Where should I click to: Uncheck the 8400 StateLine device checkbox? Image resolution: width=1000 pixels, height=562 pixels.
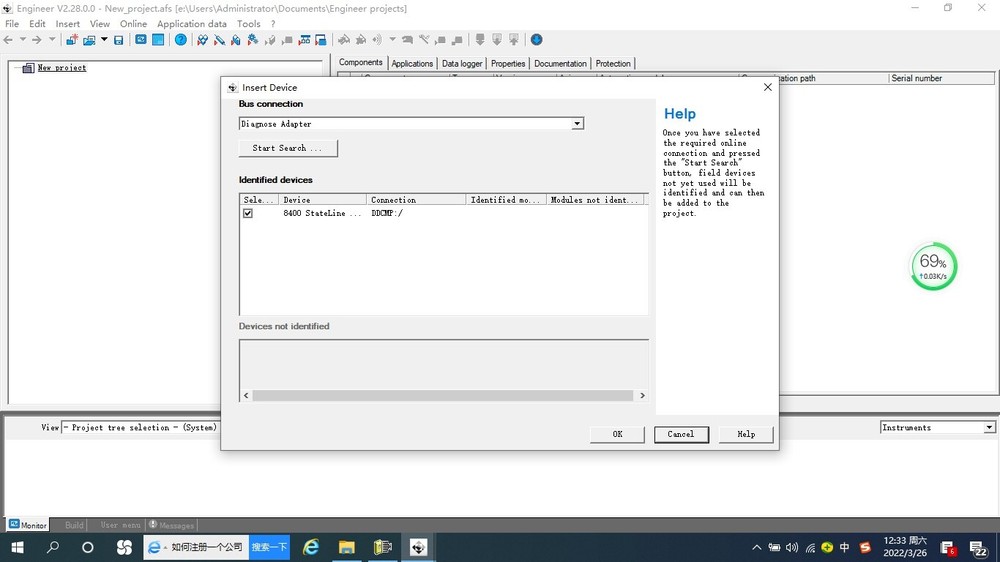248,213
